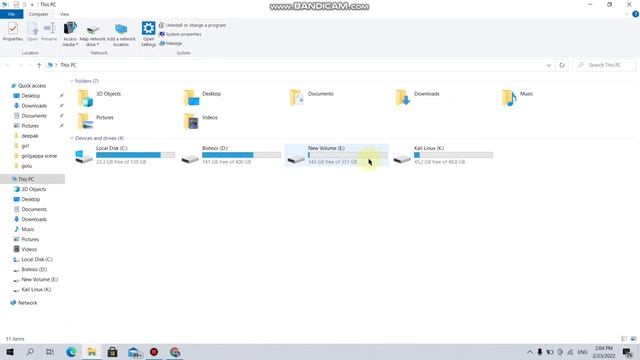Viewport: 640px width, 360px height.
Task: Select the Desktop folder in main pane
Action: point(203,98)
